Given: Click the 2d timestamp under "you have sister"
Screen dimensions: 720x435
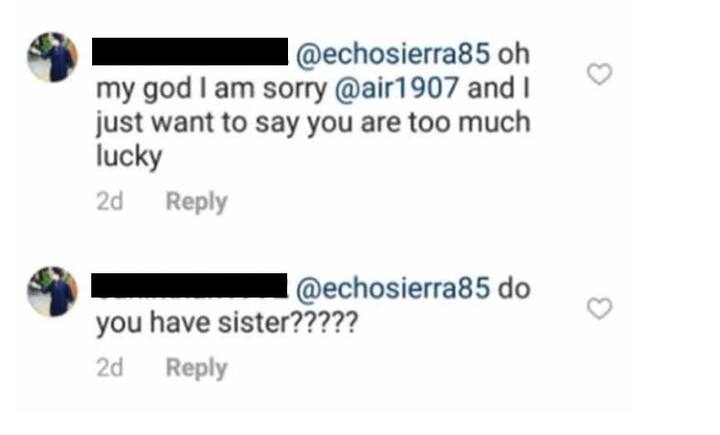Looking at the screenshot, I should 109,368.
